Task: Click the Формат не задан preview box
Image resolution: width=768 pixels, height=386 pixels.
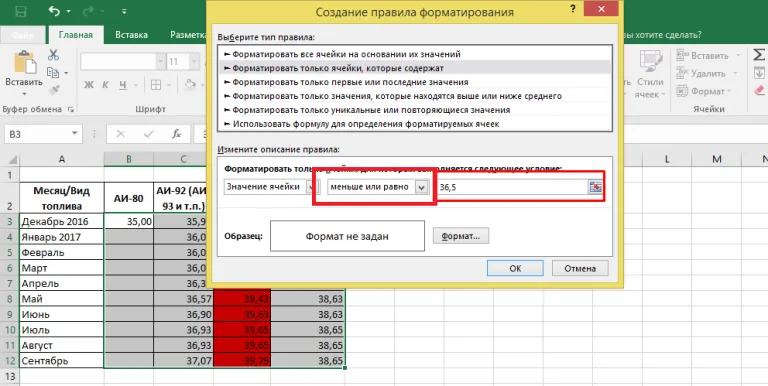Action: point(347,236)
